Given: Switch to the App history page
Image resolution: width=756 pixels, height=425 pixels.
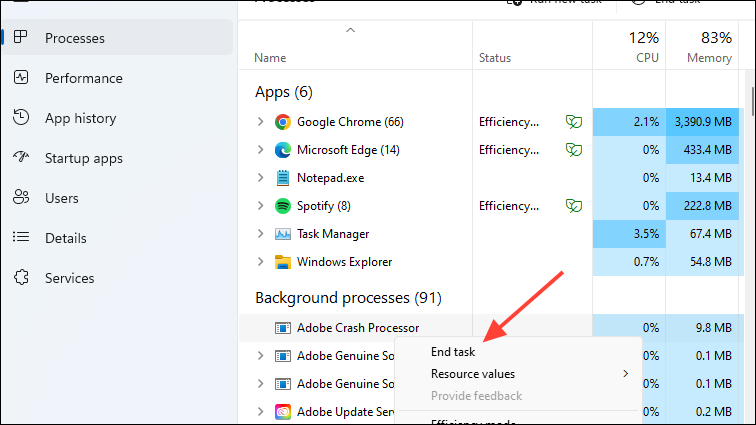Looking at the screenshot, I should point(81,118).
